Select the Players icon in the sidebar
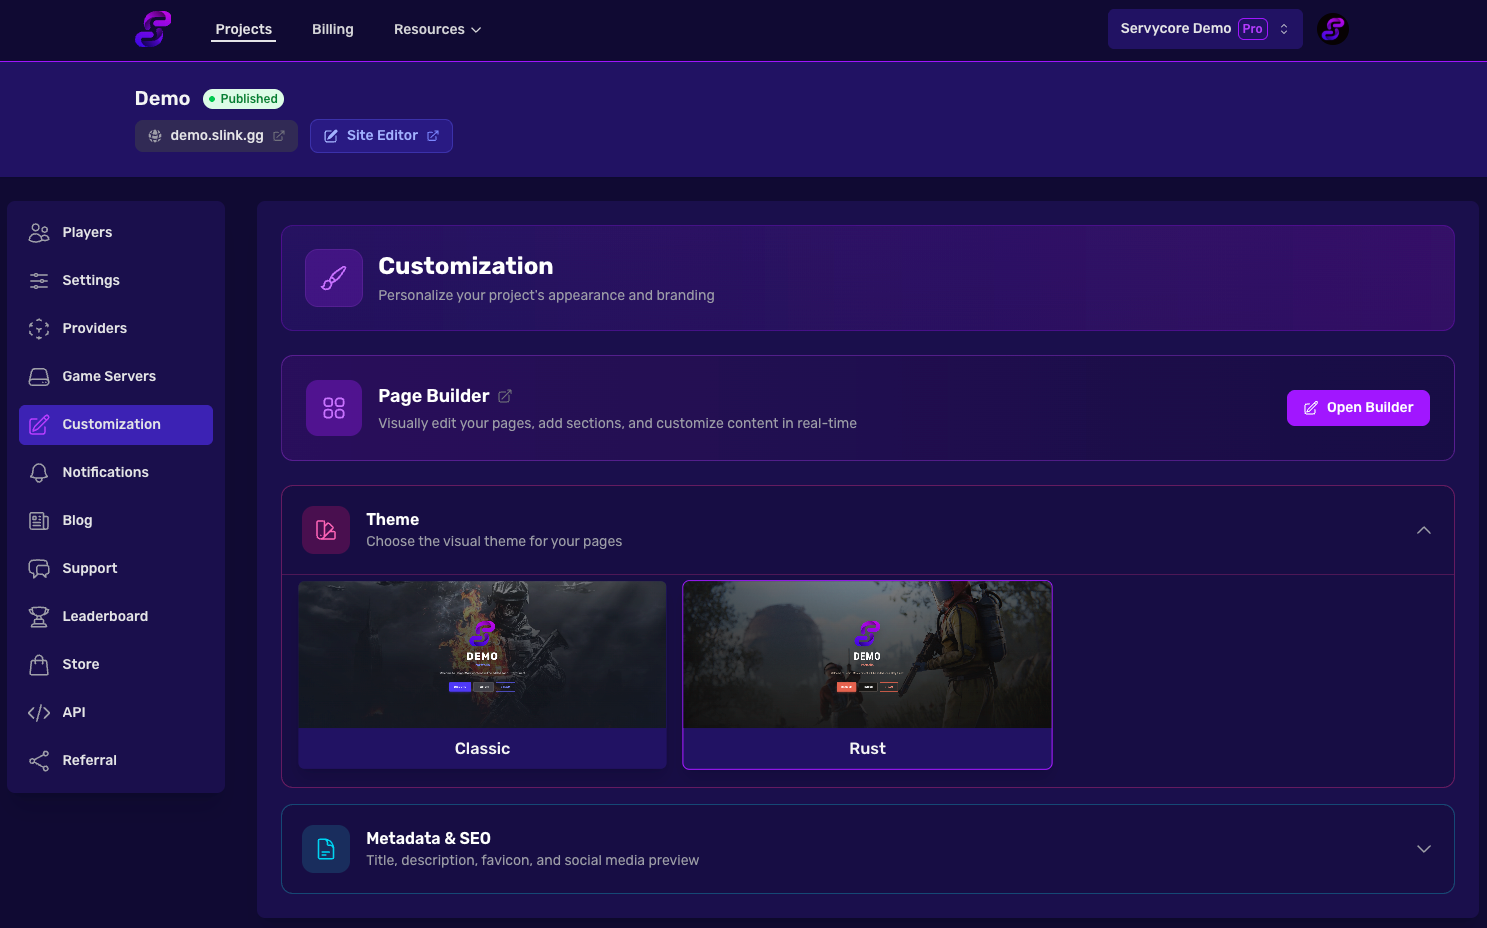The width and height of the screenshot is (1487, 928). 39,232
